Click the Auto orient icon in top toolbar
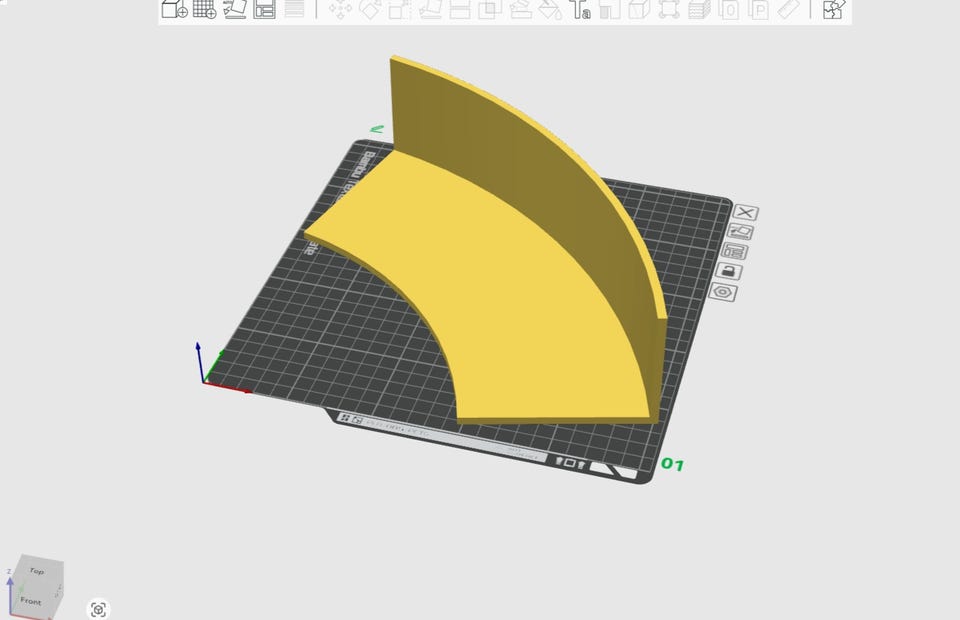Viewport: 960px width, 620px height. 234,9
